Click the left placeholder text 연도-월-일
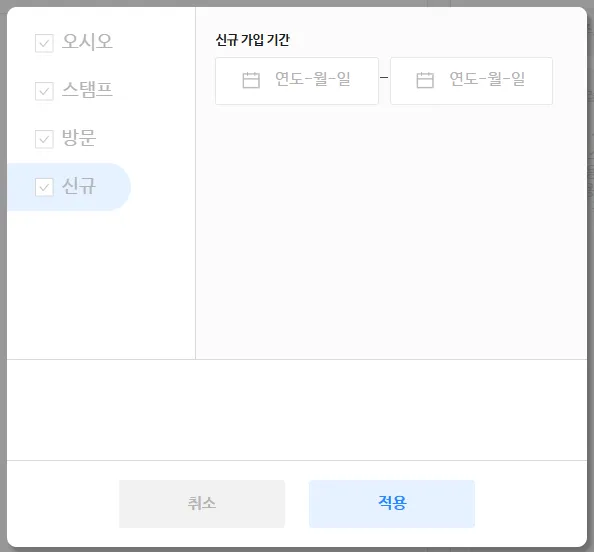 (313, 79)
